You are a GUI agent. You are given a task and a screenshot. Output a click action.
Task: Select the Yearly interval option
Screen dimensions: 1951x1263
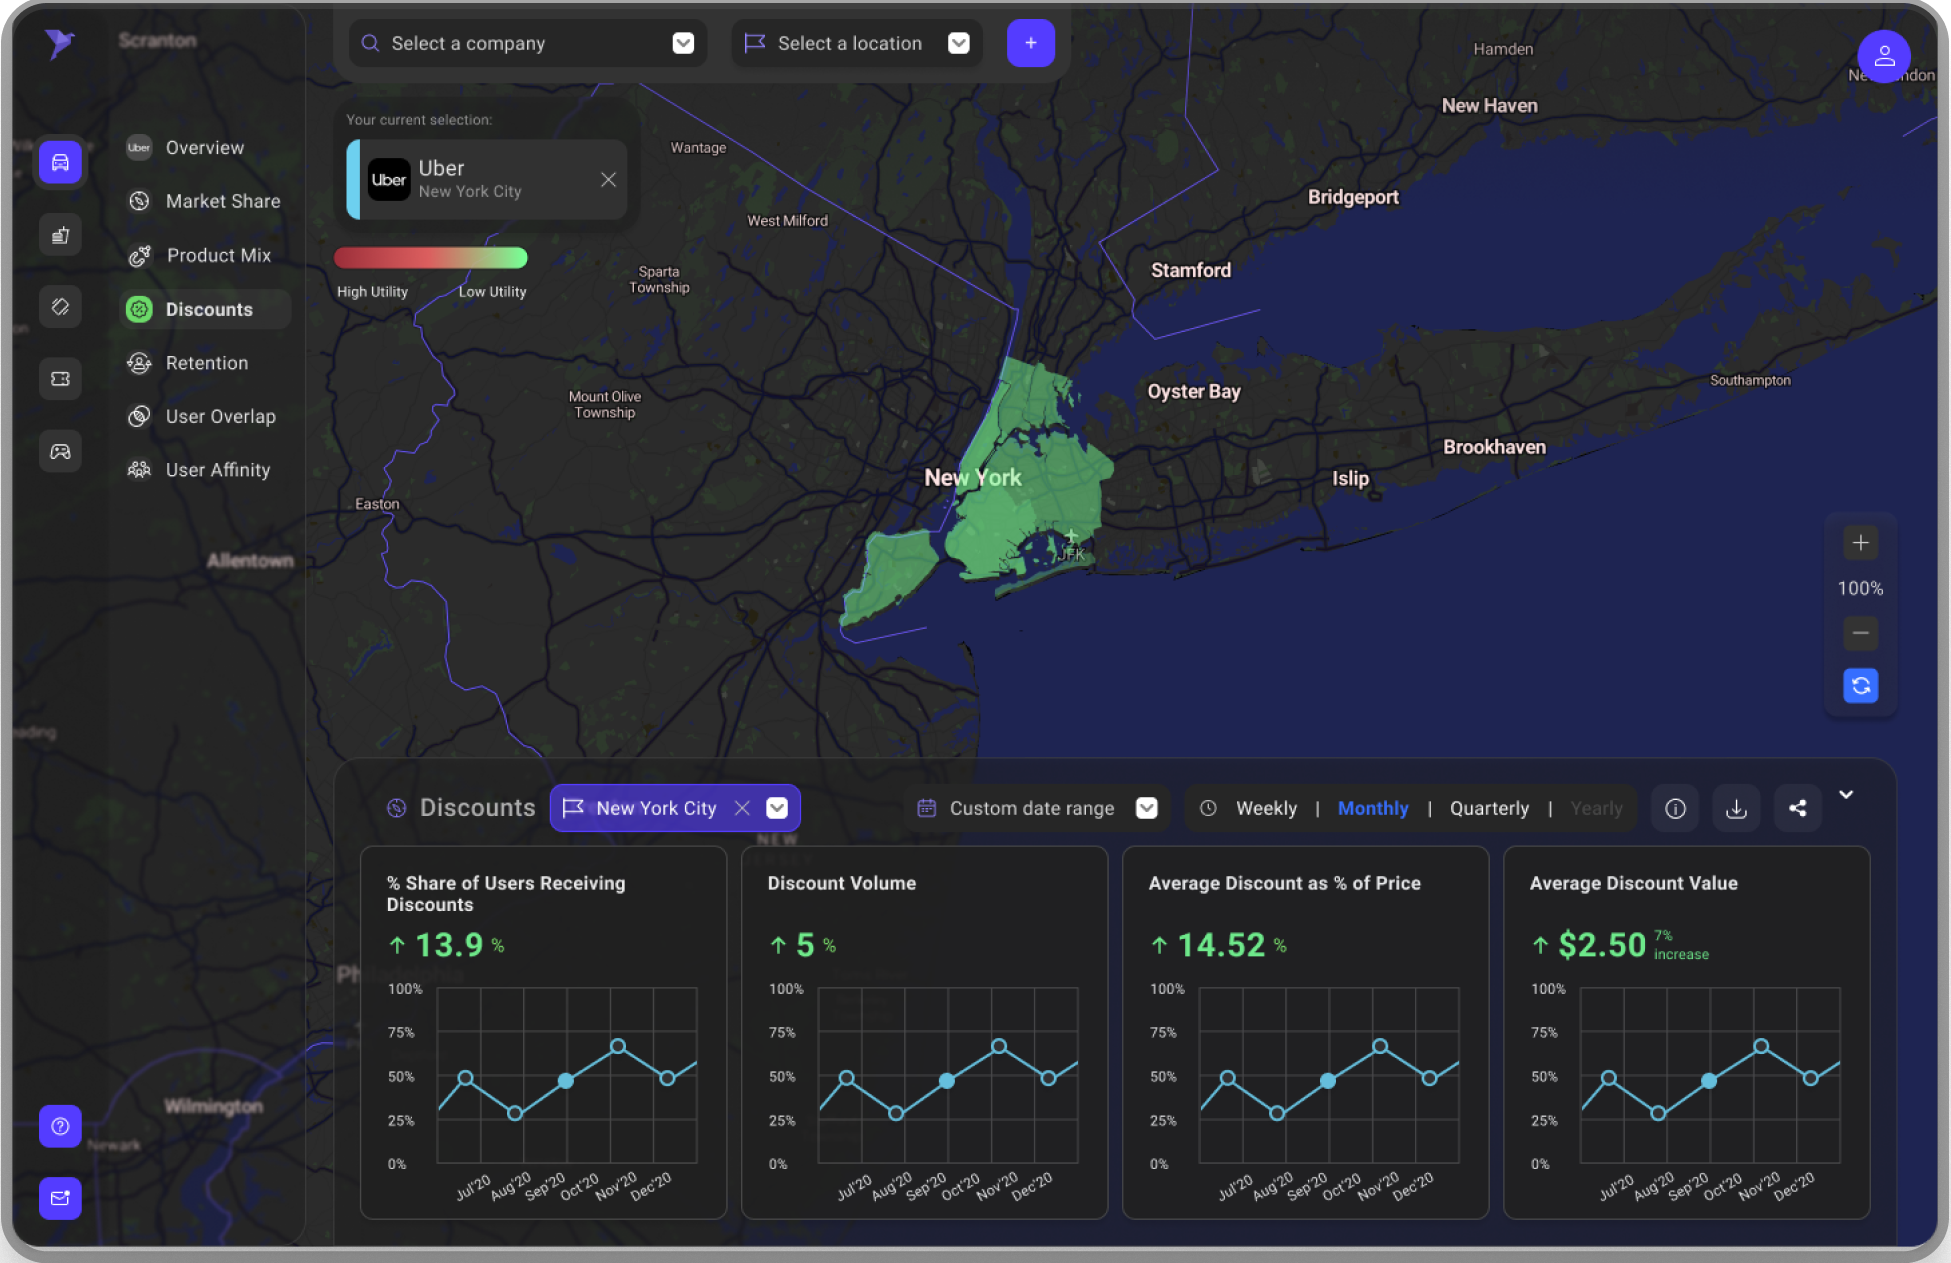(x=1596, y=808)
